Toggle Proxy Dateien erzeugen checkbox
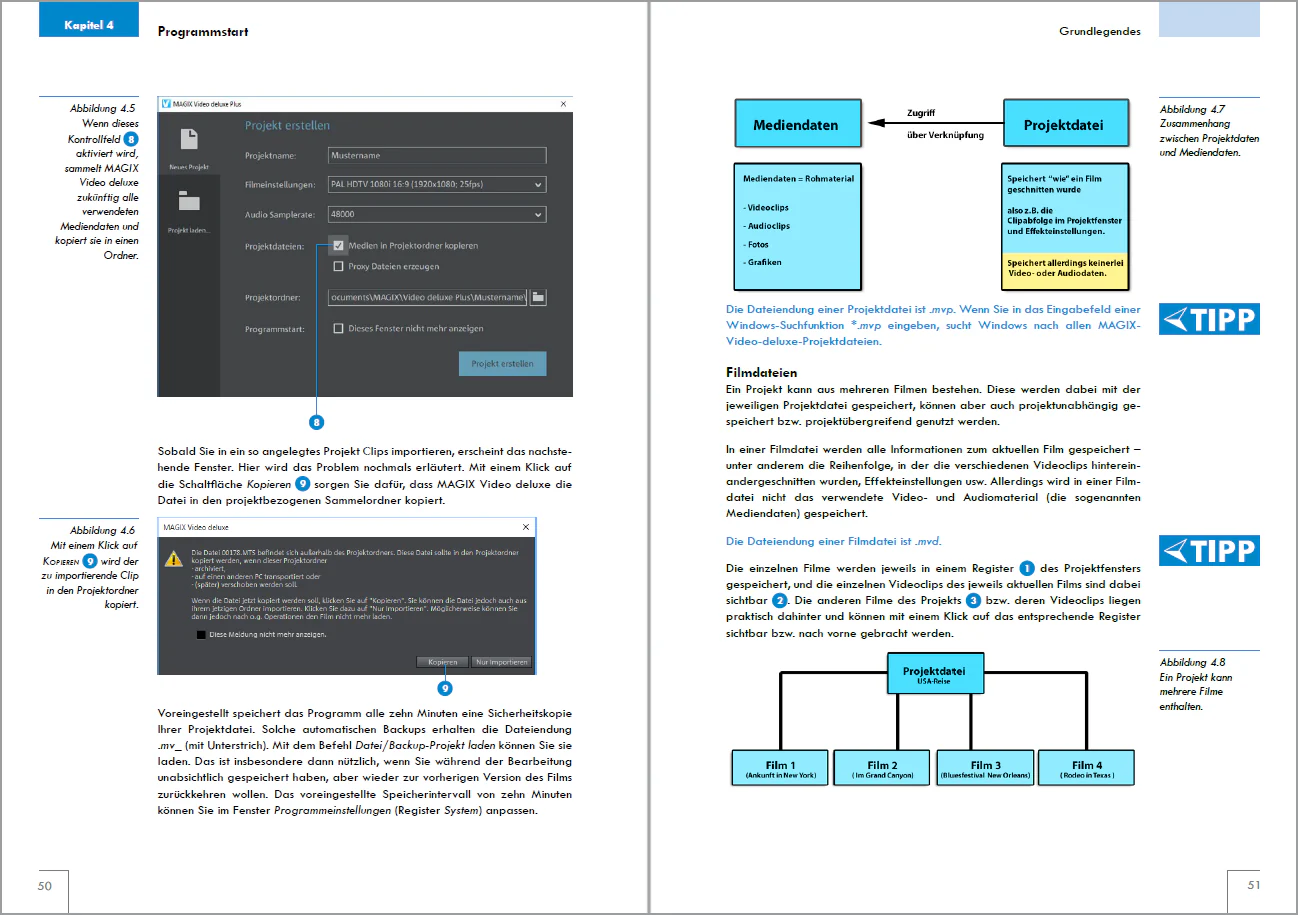The image size is (1298, 915). tap(339, 267)
